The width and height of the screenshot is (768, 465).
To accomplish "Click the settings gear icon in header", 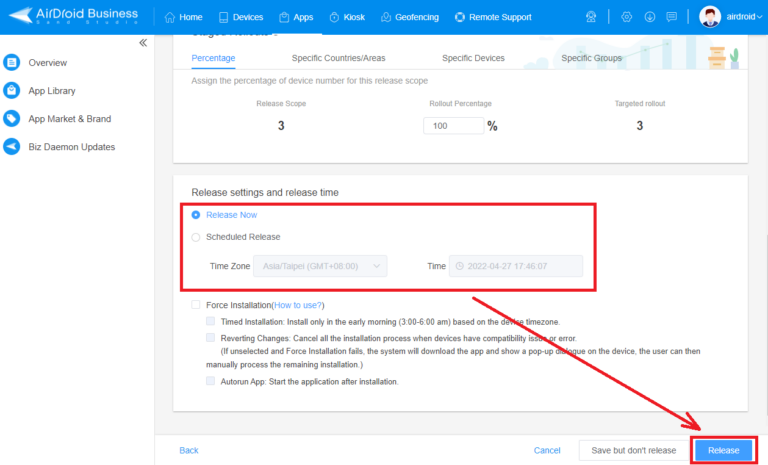I will coord(626,17).
